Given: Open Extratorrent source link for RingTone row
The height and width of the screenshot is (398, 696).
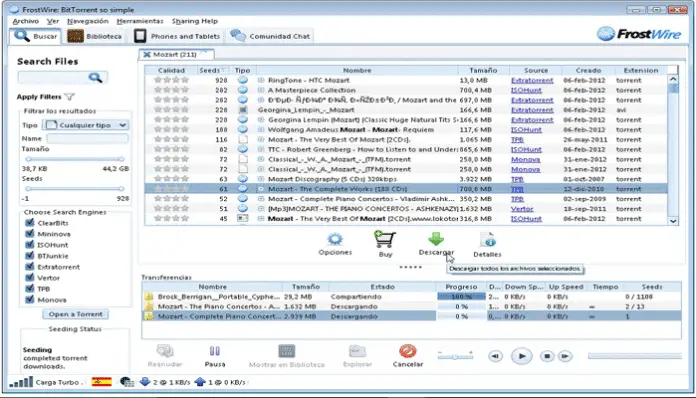Looking at the screenshot, I should pos(532,80).
